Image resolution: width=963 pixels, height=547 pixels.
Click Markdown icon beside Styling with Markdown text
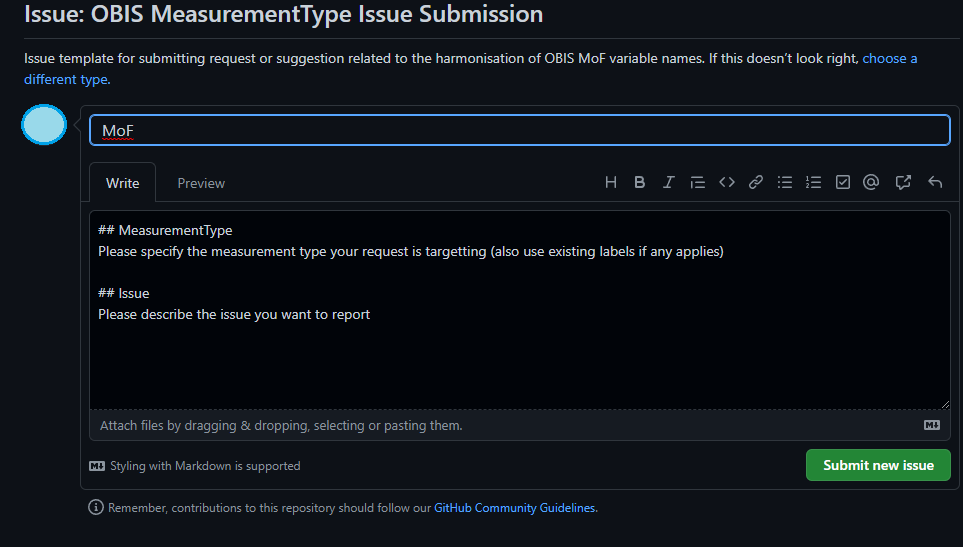click(97, 466)
